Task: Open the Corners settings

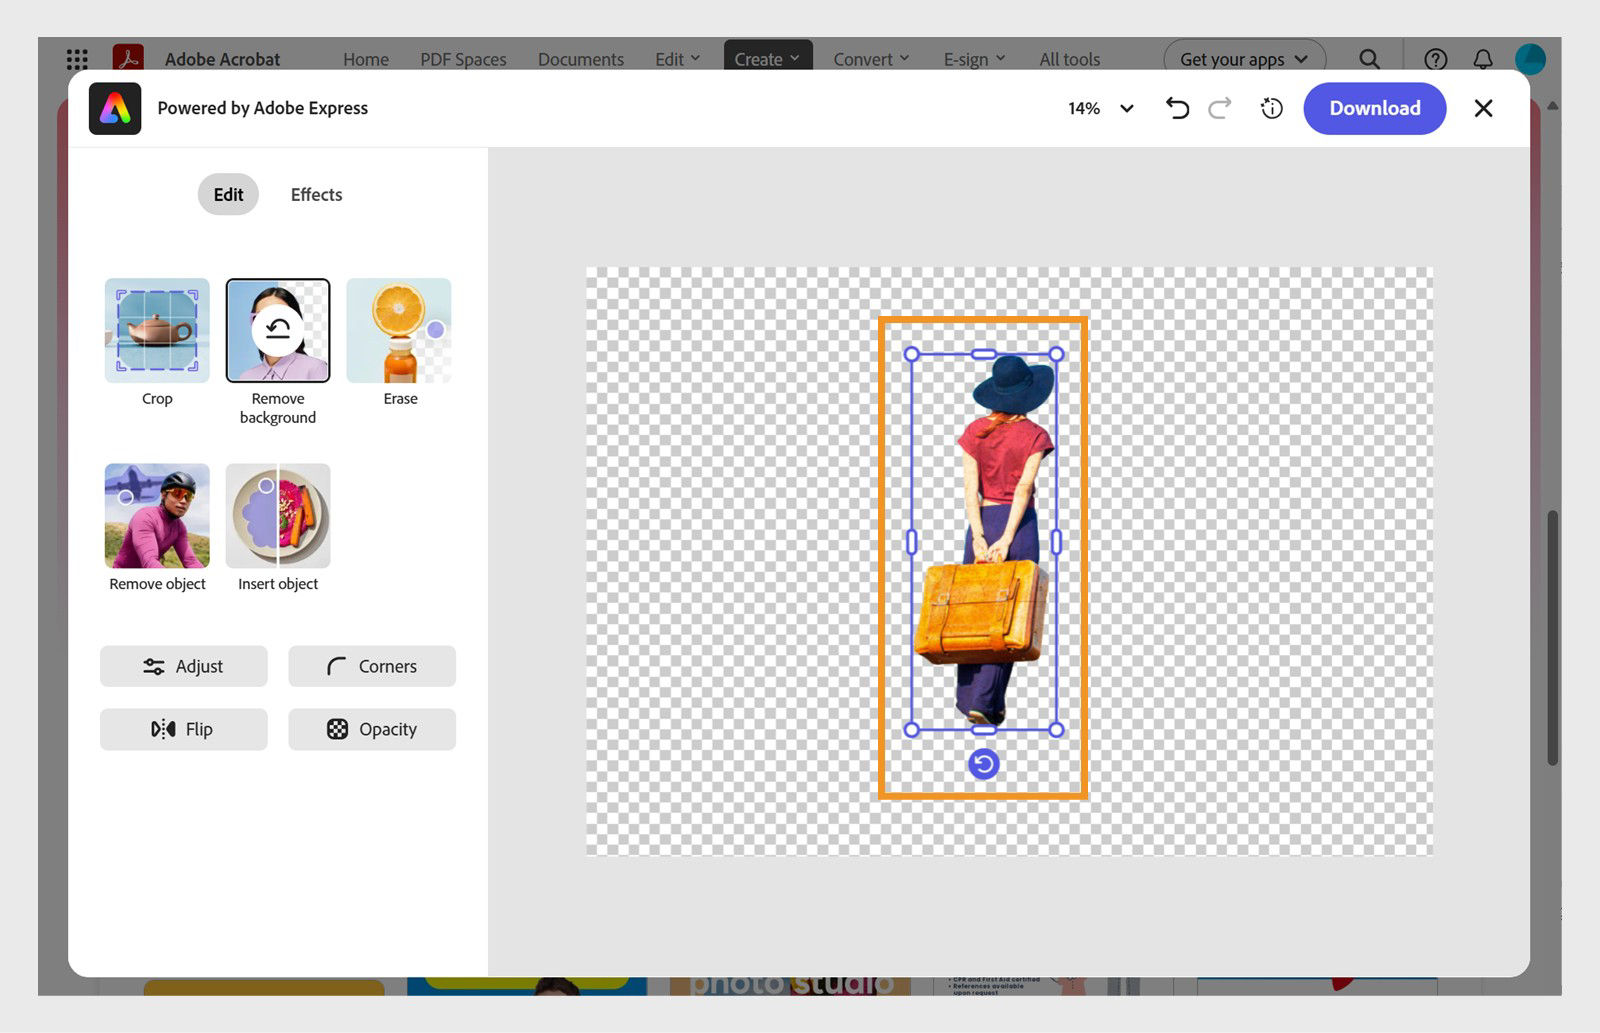Action: point(371,666)
